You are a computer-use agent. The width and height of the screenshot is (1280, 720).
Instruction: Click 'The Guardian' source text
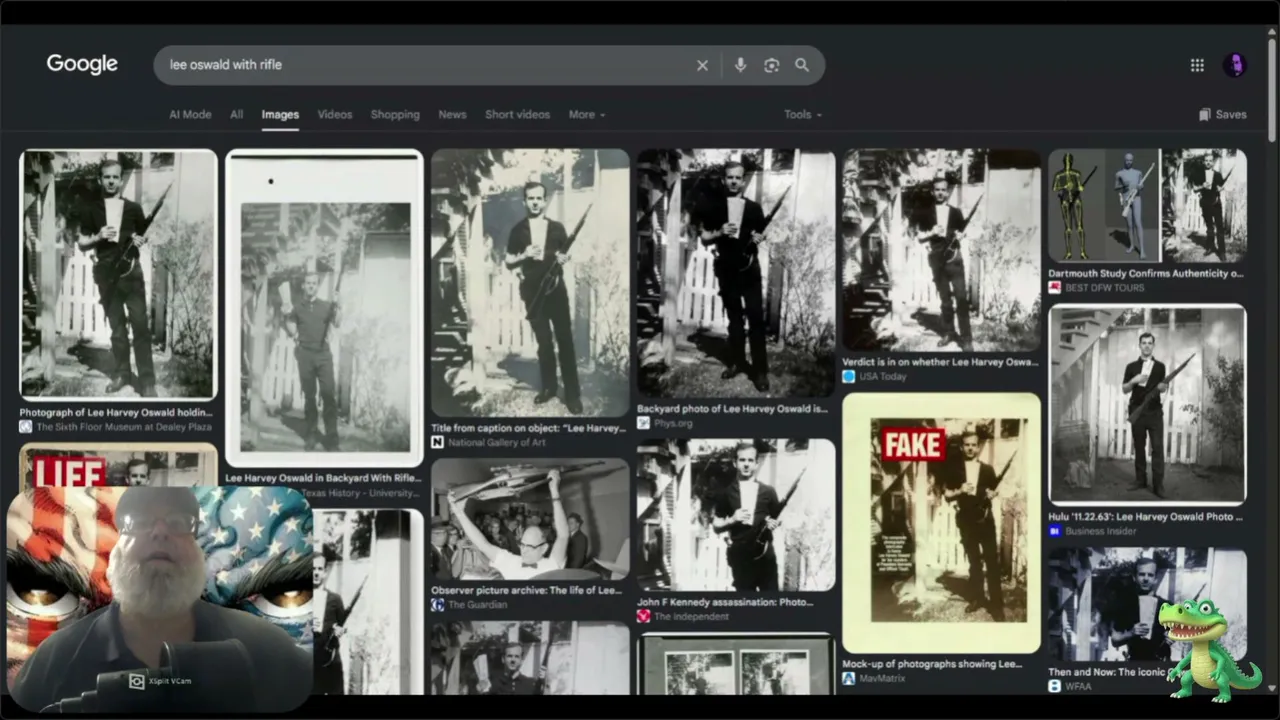click(477, 605)
